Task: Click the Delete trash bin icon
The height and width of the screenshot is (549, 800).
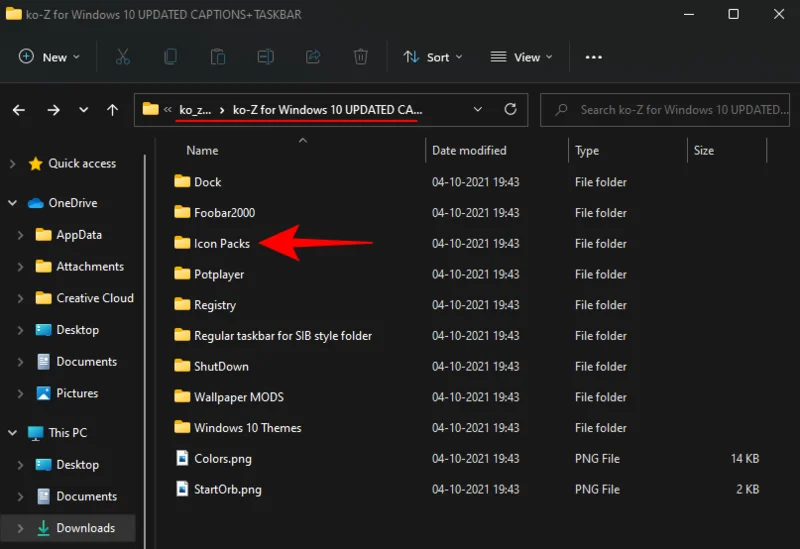Action: 361,57
